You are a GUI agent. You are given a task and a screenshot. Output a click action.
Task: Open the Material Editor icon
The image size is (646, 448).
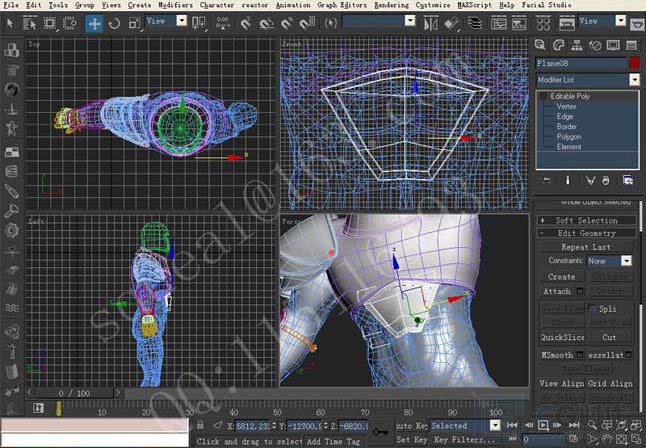(543, 23)
